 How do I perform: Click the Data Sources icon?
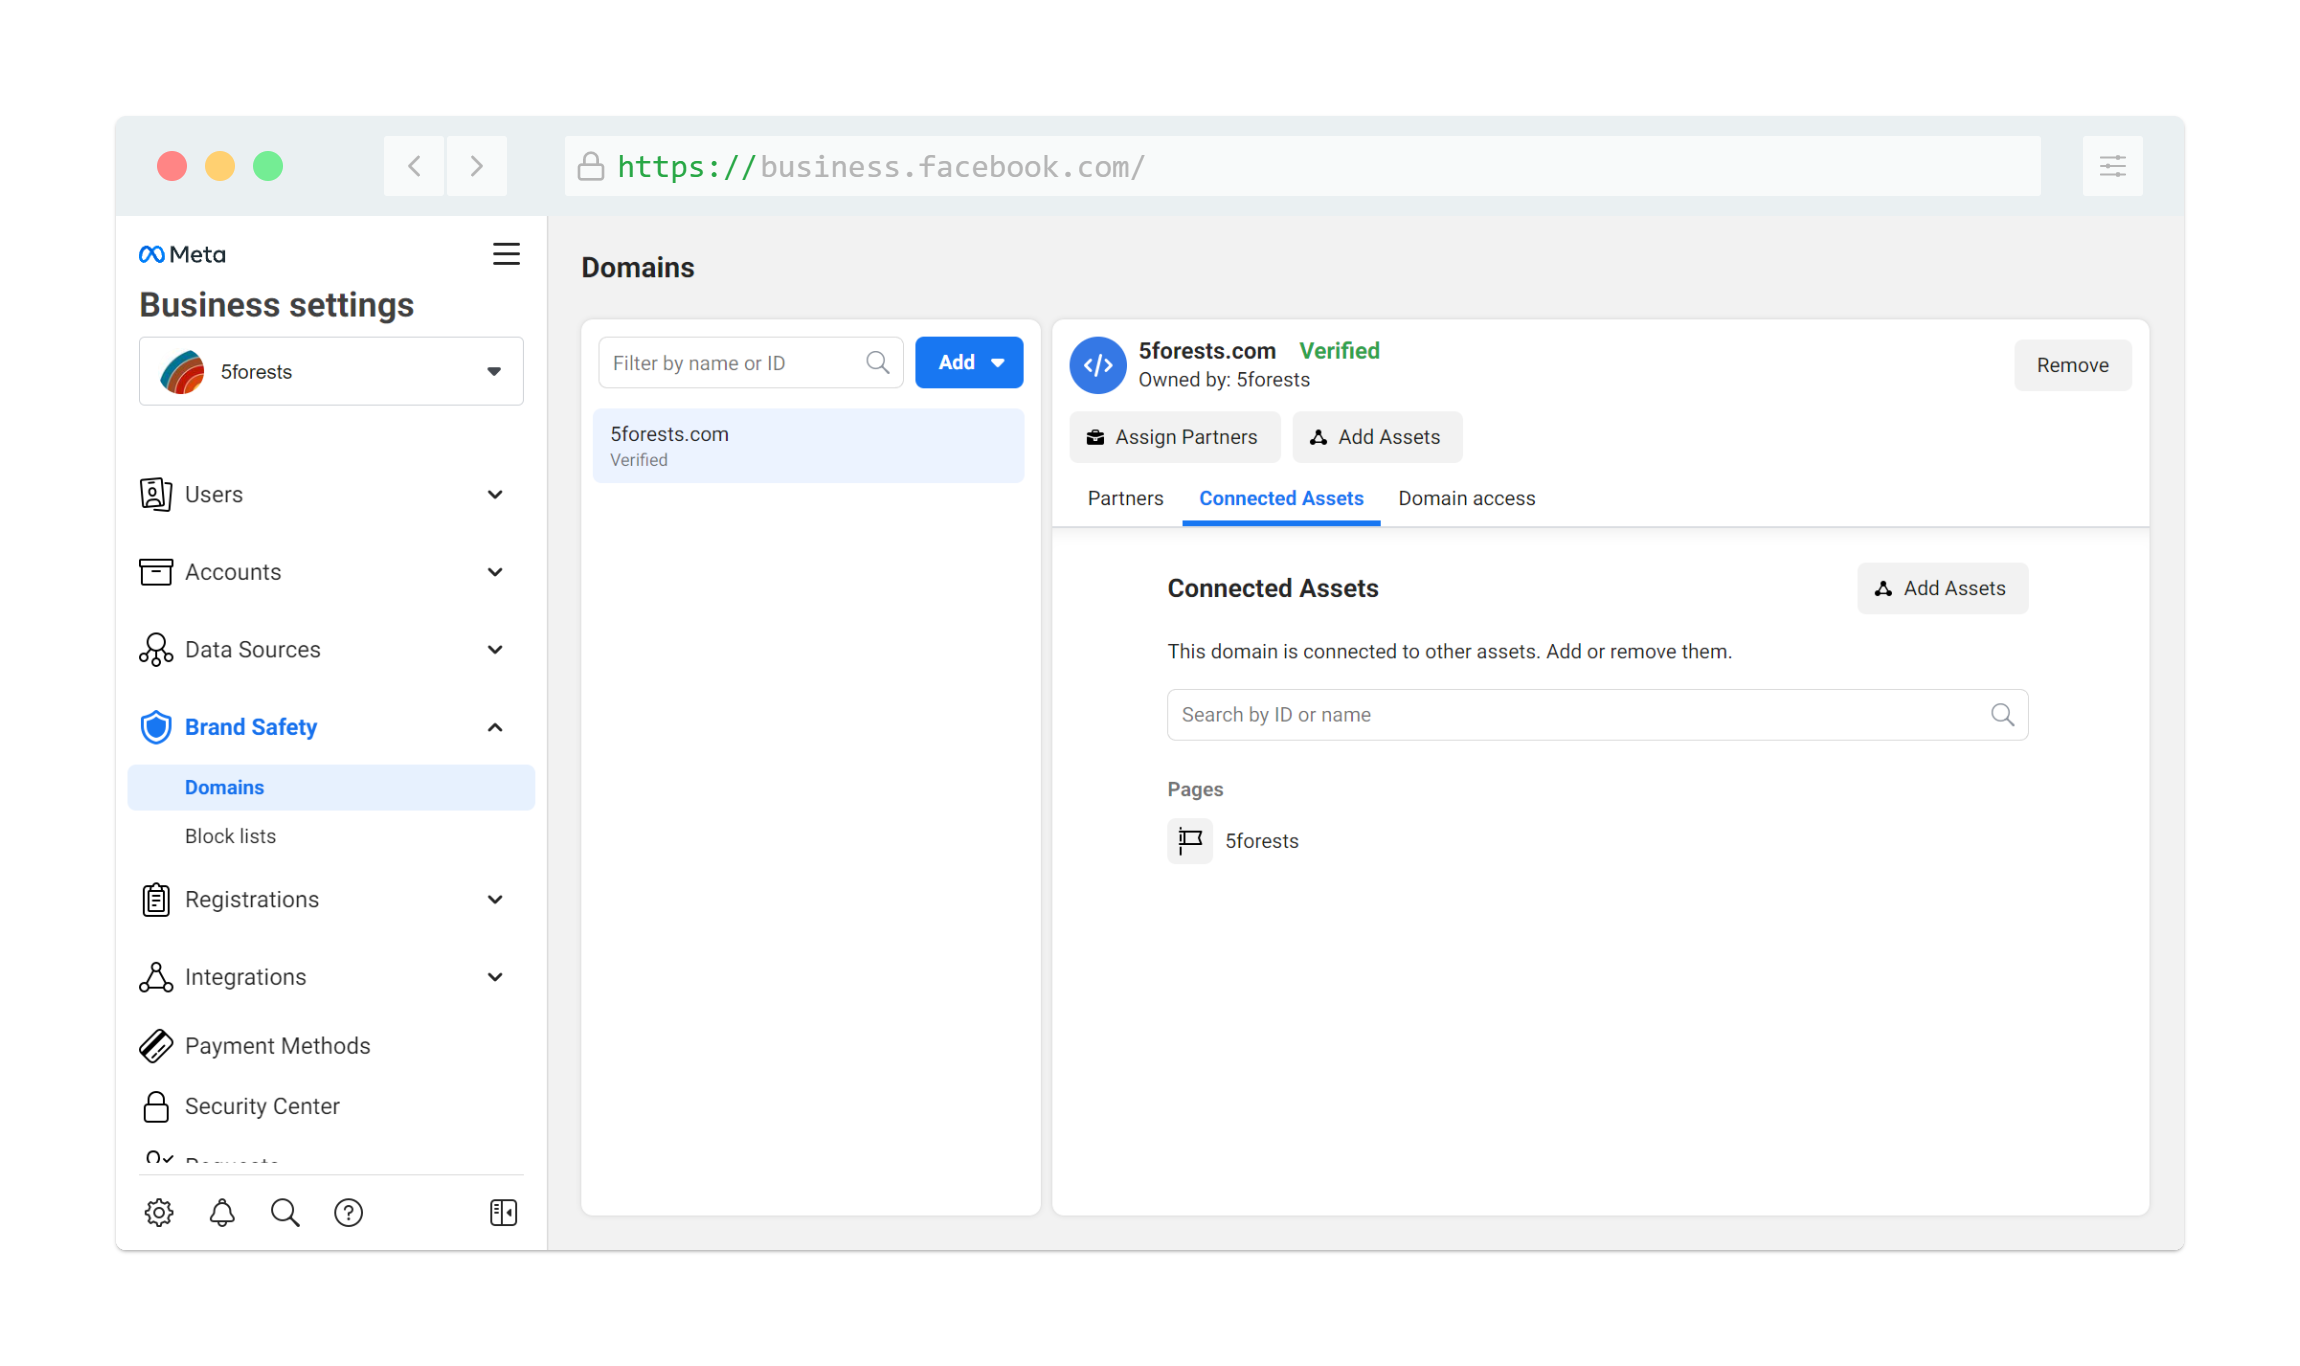156,650
